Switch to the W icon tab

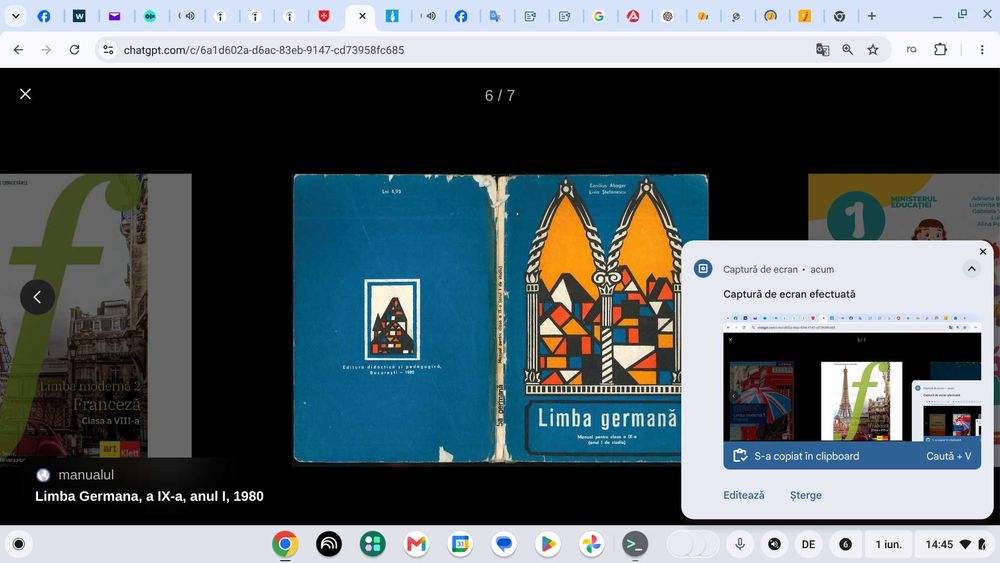(x=79, y=17)
